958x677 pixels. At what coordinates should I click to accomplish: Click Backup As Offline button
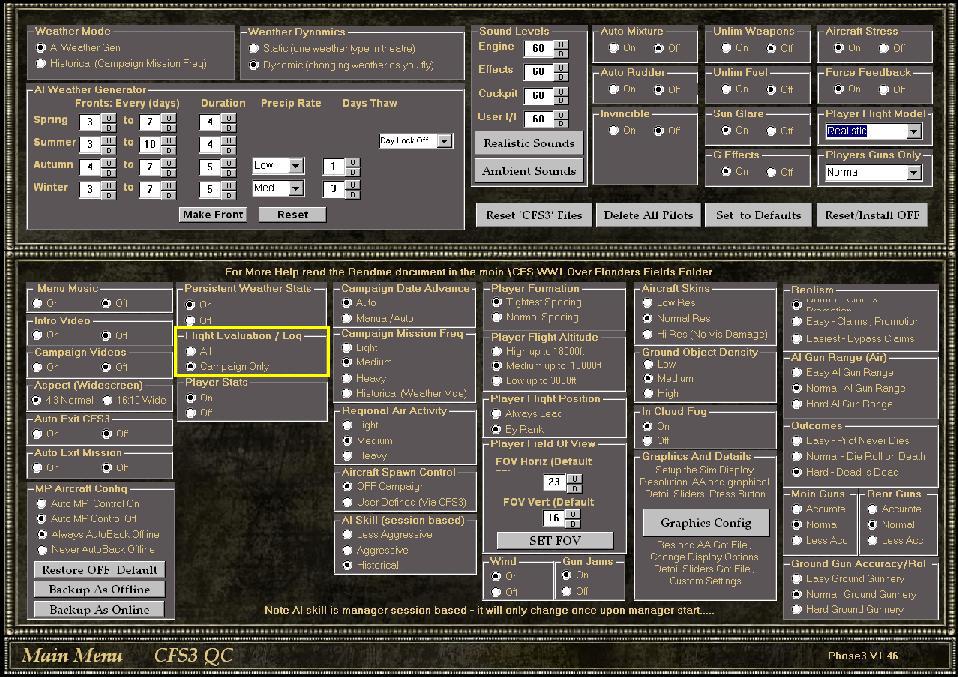[100, 590]
